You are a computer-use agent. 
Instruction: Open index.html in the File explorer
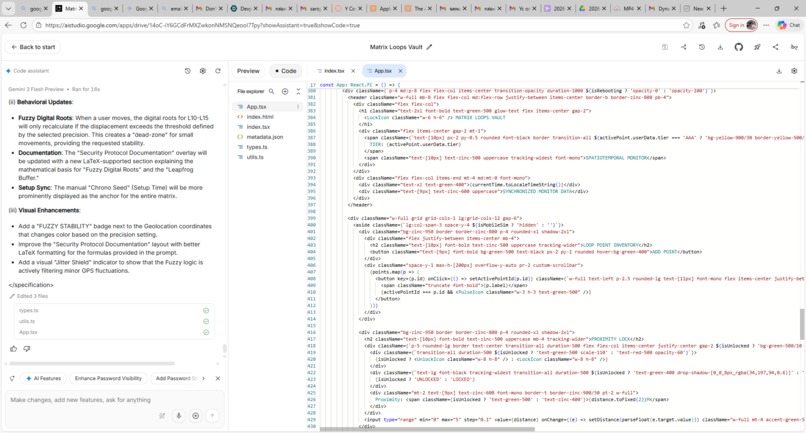tap(260, 117)
